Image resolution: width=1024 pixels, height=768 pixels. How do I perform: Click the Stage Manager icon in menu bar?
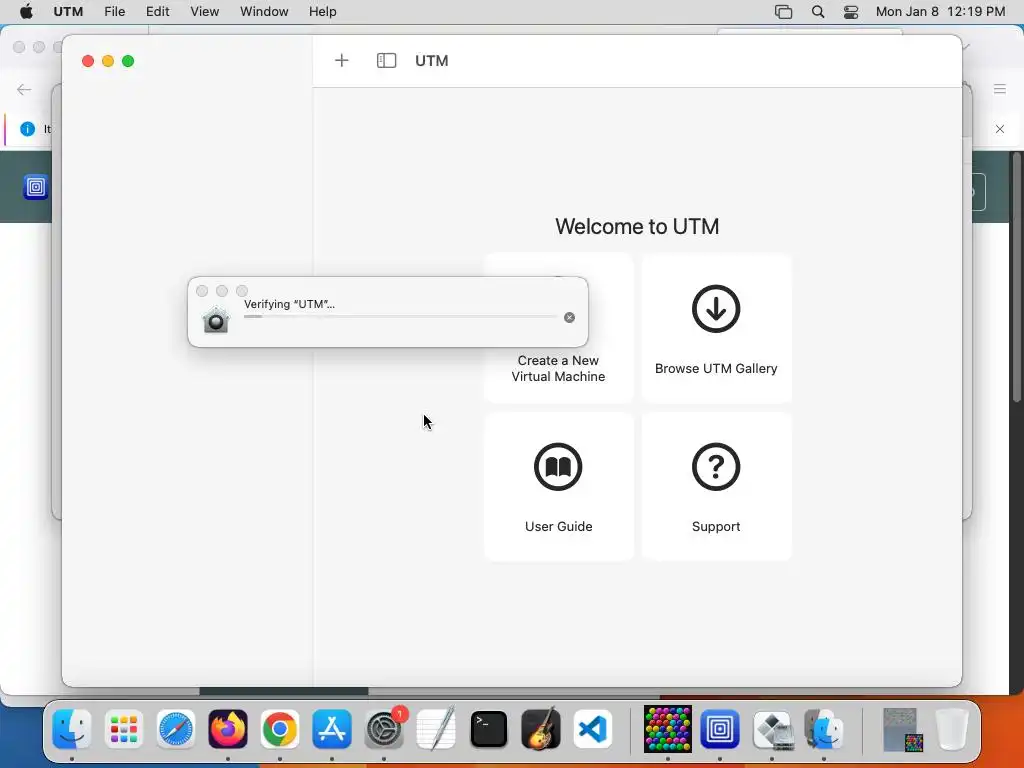783,12
